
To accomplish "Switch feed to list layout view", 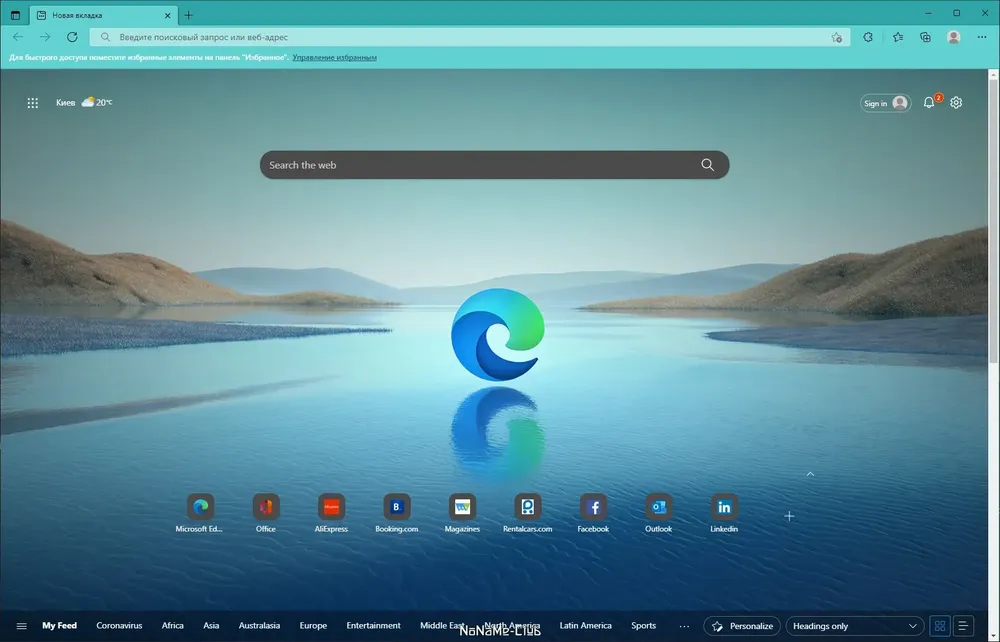I will [x=964, y=626].
